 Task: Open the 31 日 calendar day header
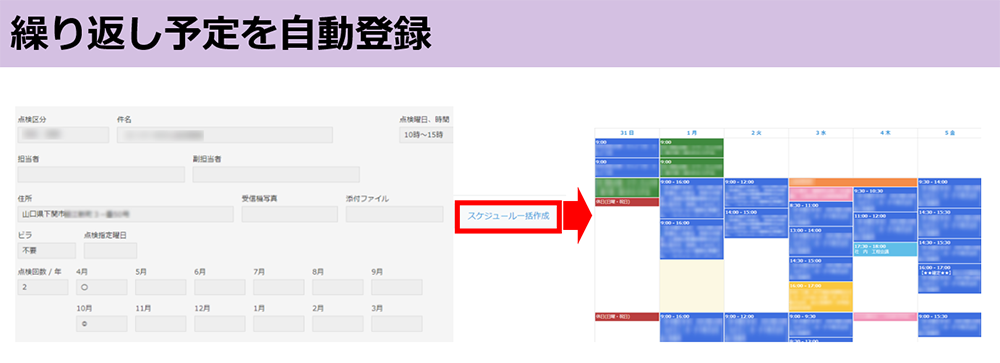(x=627, y=133)
